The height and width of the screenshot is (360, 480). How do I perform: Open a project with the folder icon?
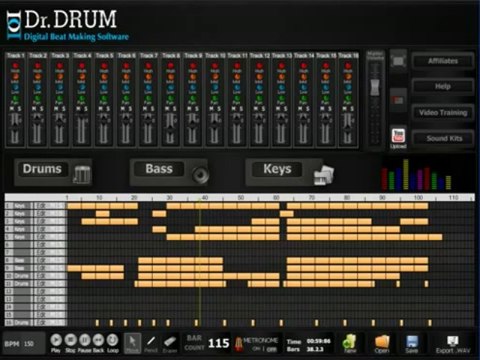(x=382, y=344)
